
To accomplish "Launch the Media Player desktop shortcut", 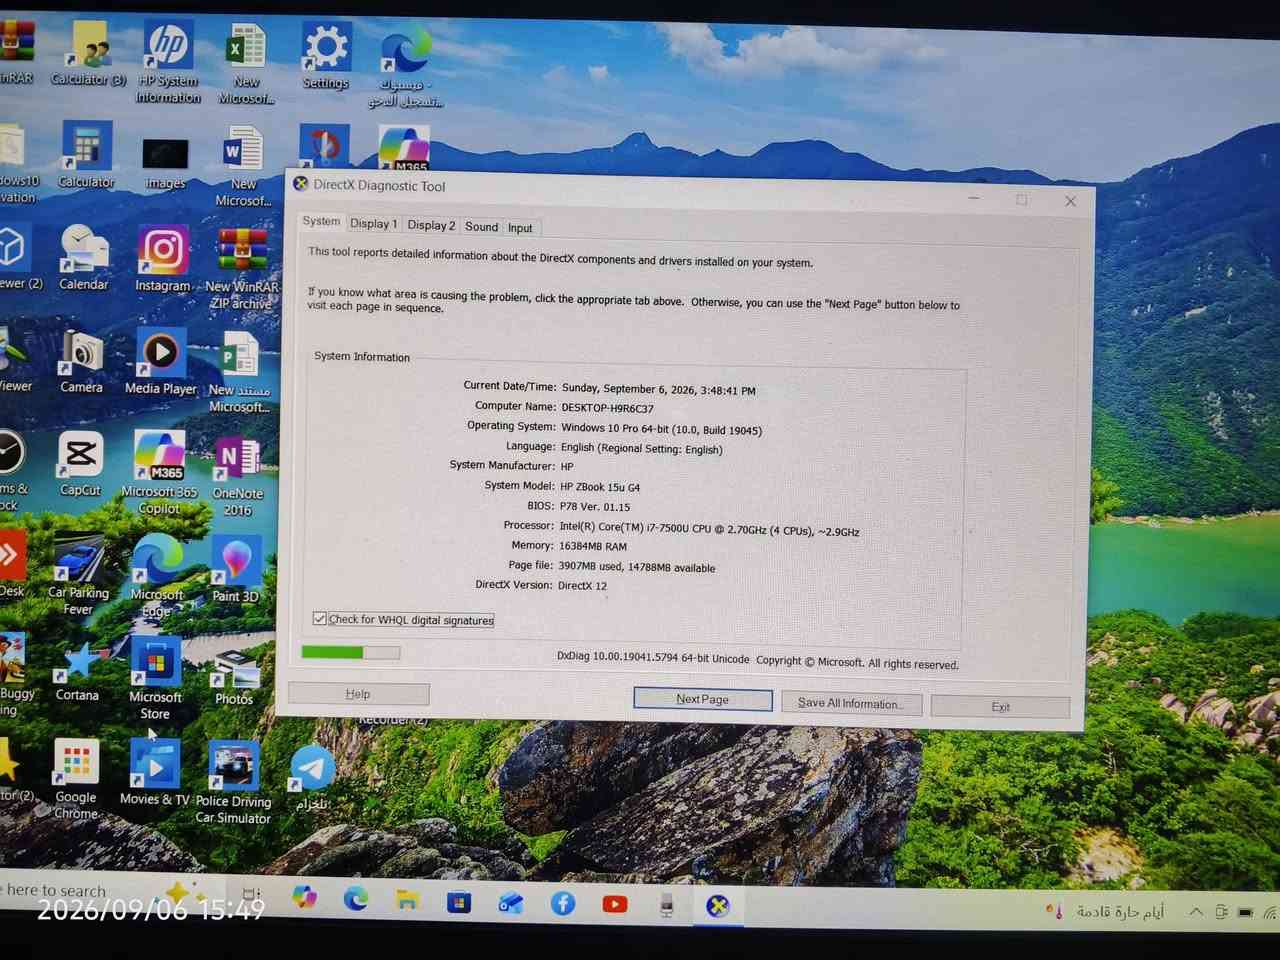I will pyautogui.click(x=161, y=361).
